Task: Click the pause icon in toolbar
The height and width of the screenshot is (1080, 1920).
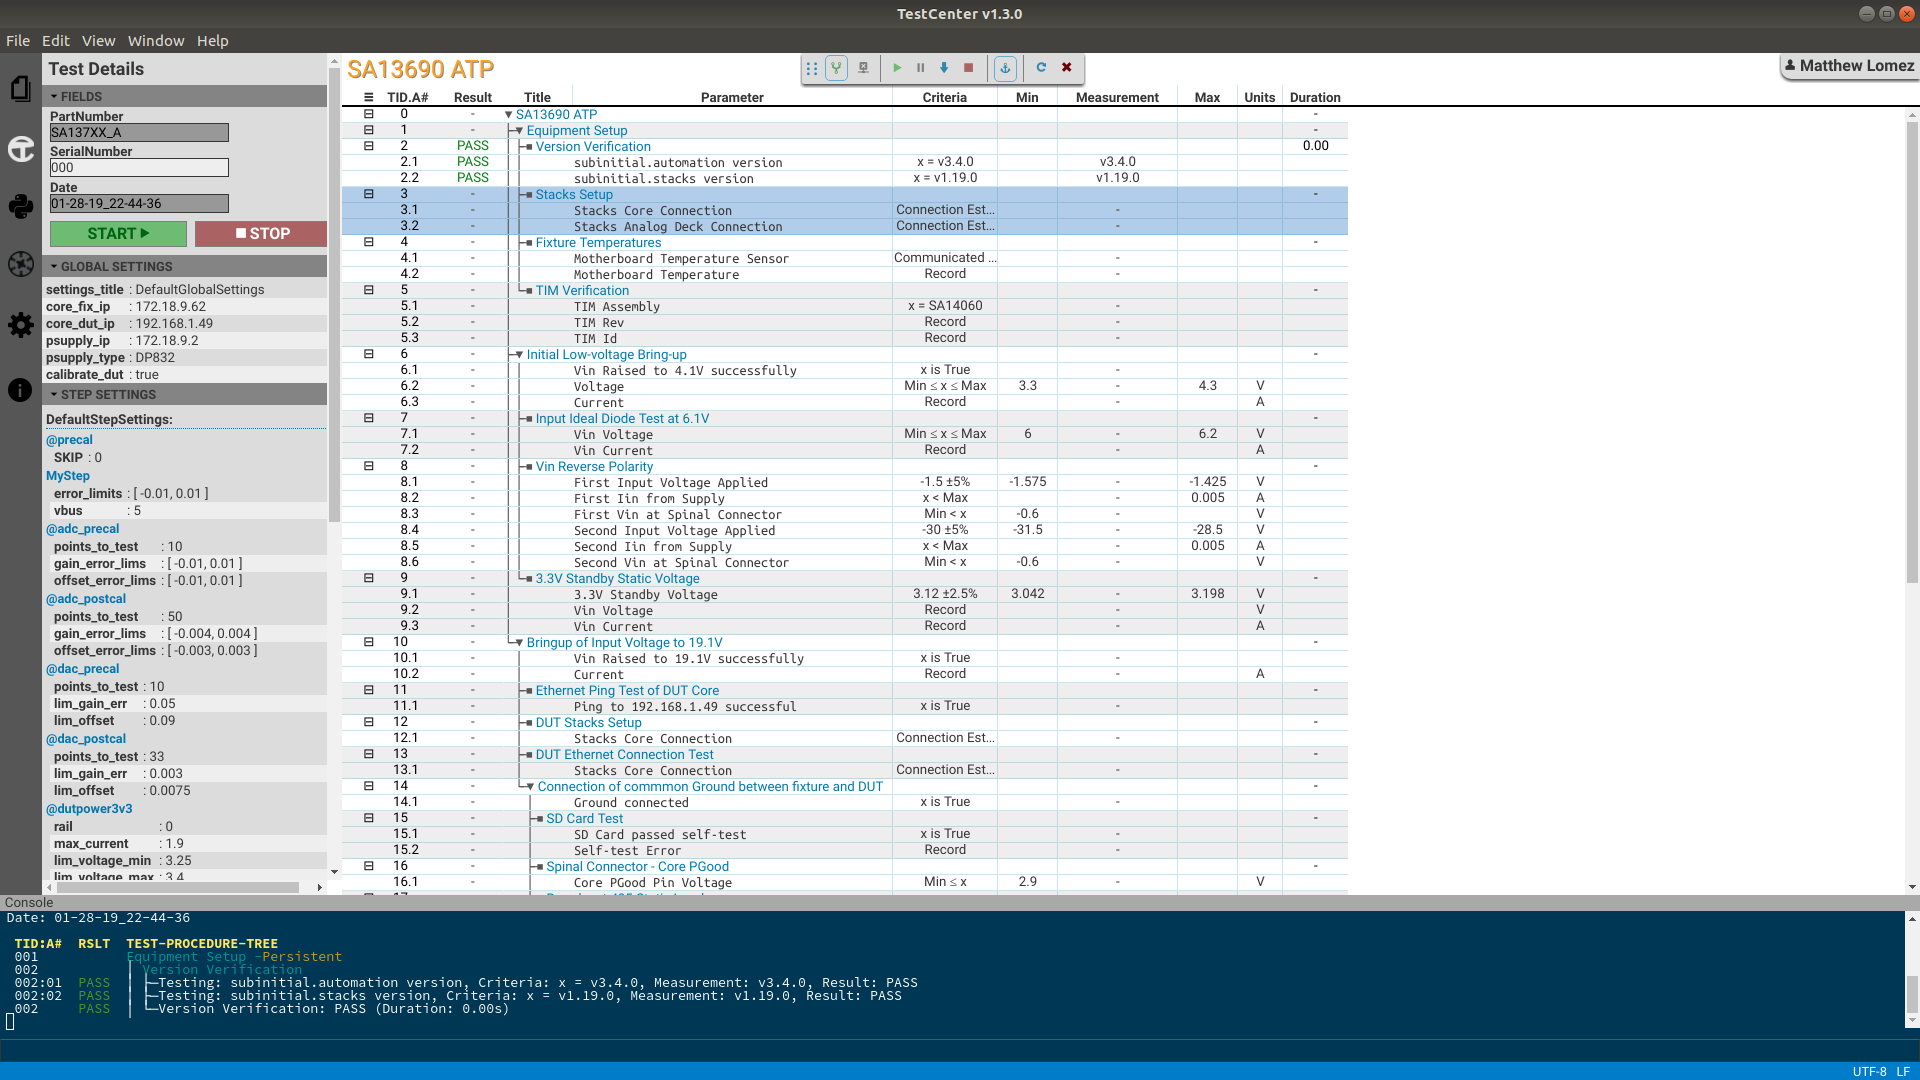Action: 921,68
